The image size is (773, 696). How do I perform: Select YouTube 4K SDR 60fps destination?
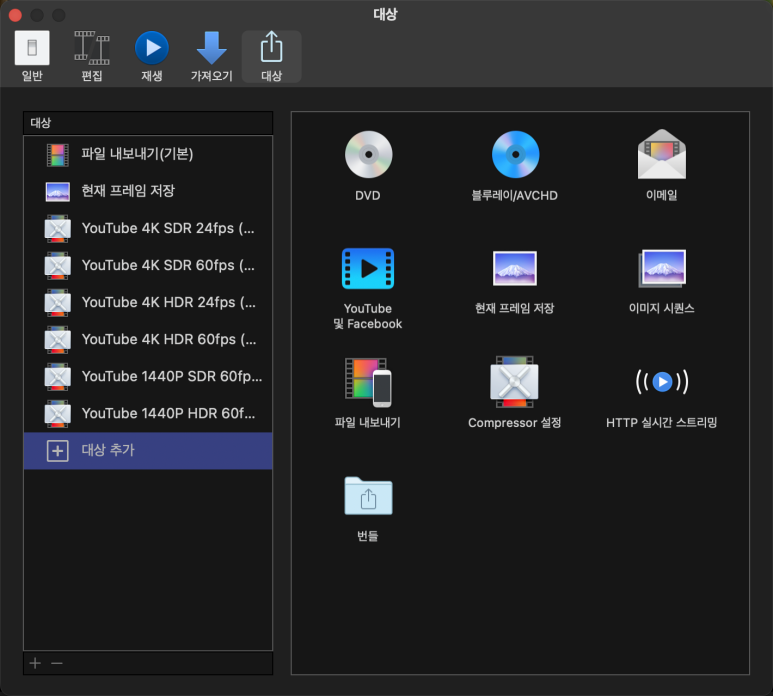(148, 265)
